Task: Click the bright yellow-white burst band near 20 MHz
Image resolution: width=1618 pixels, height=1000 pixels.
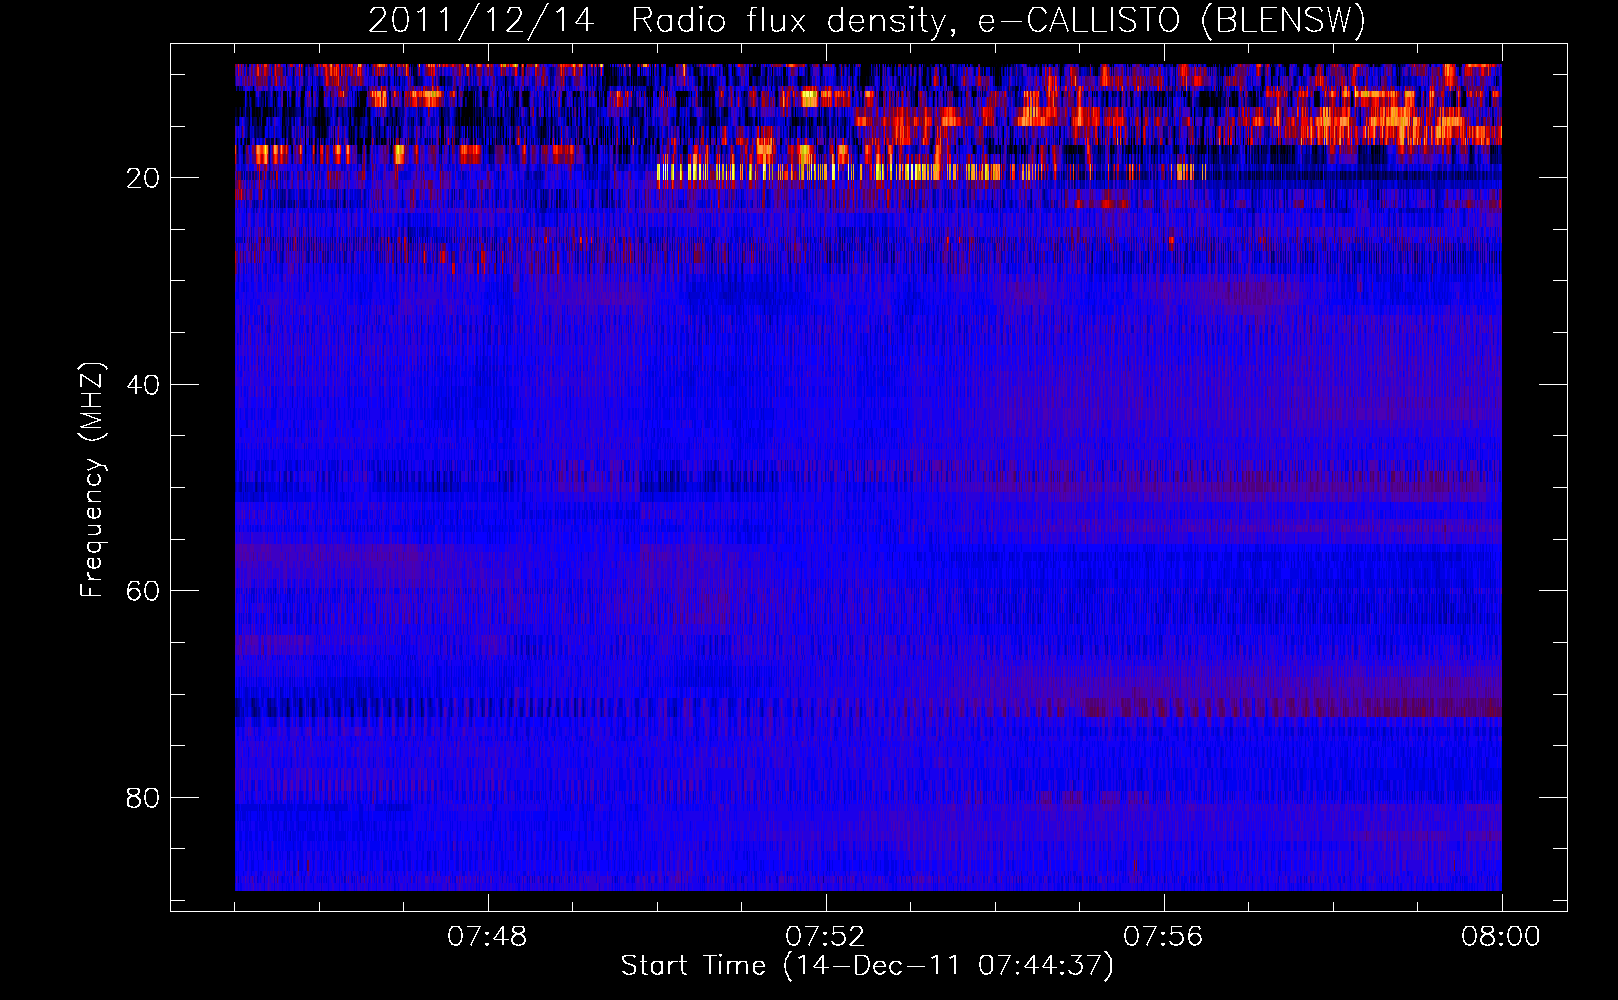Action: point(930,172)
